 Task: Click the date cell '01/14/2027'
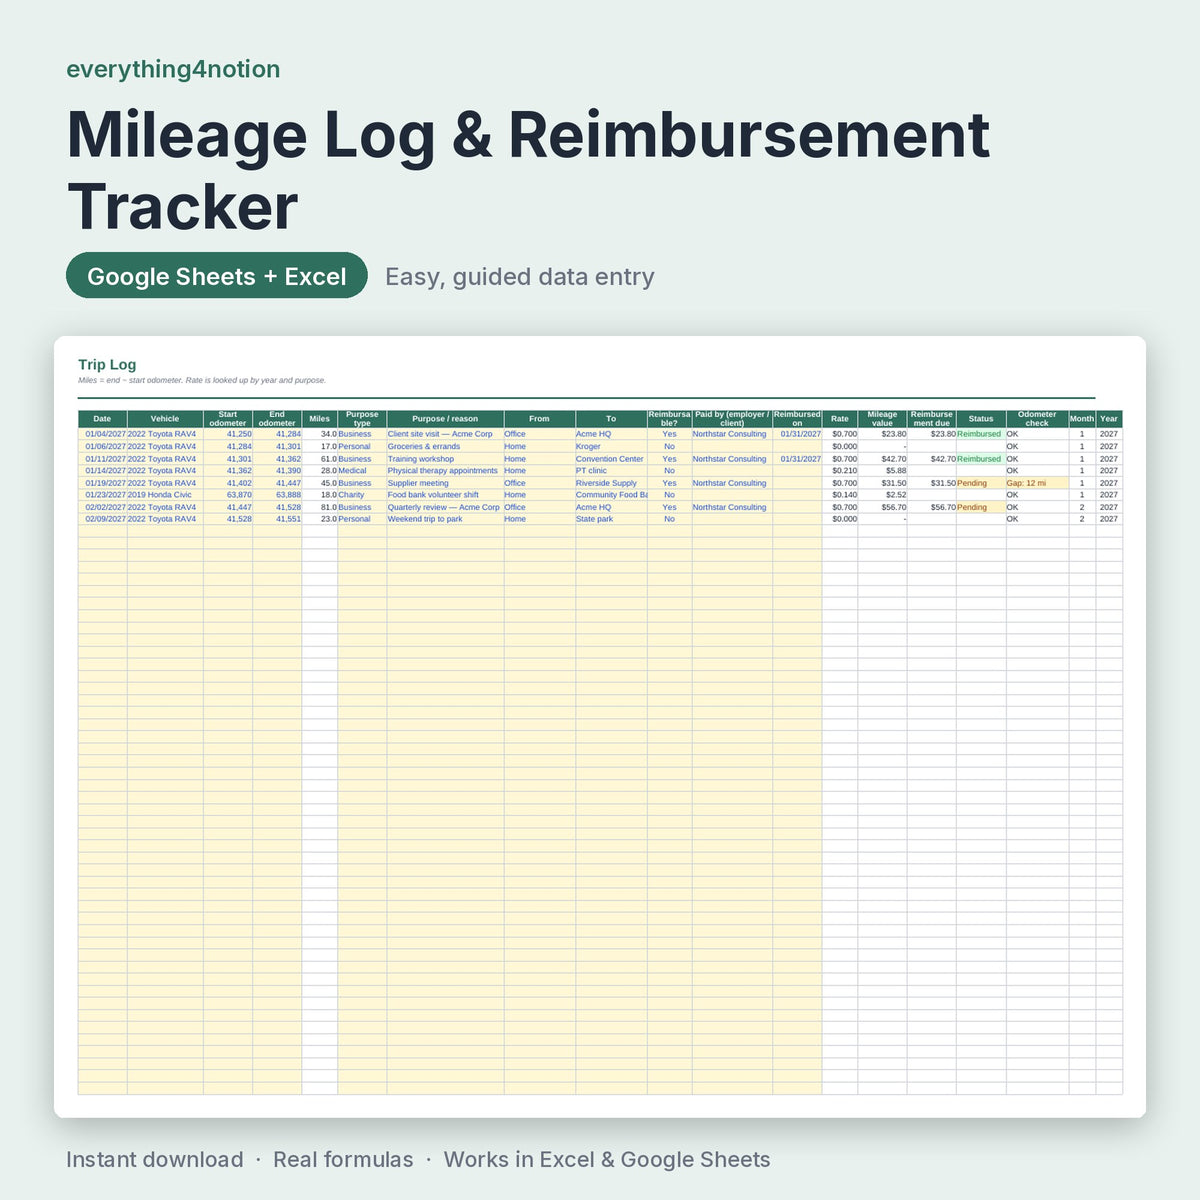(x=102, y=471)
